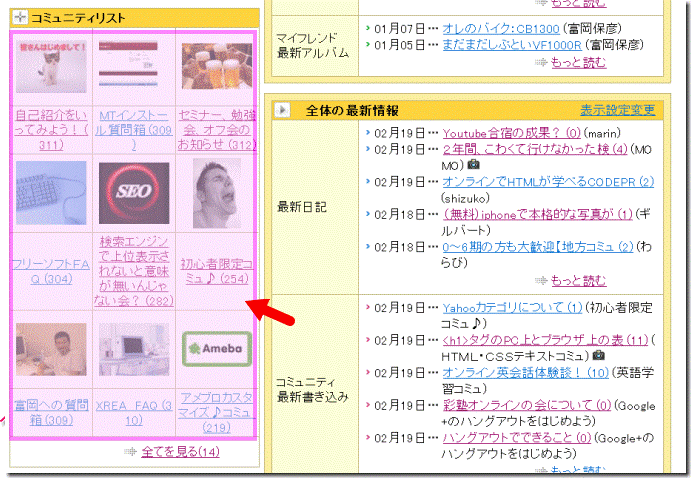This screenshot has height=478, width=691.
Task: Open 表示設定変更 display settings link
Action: [x=617, y=109]
